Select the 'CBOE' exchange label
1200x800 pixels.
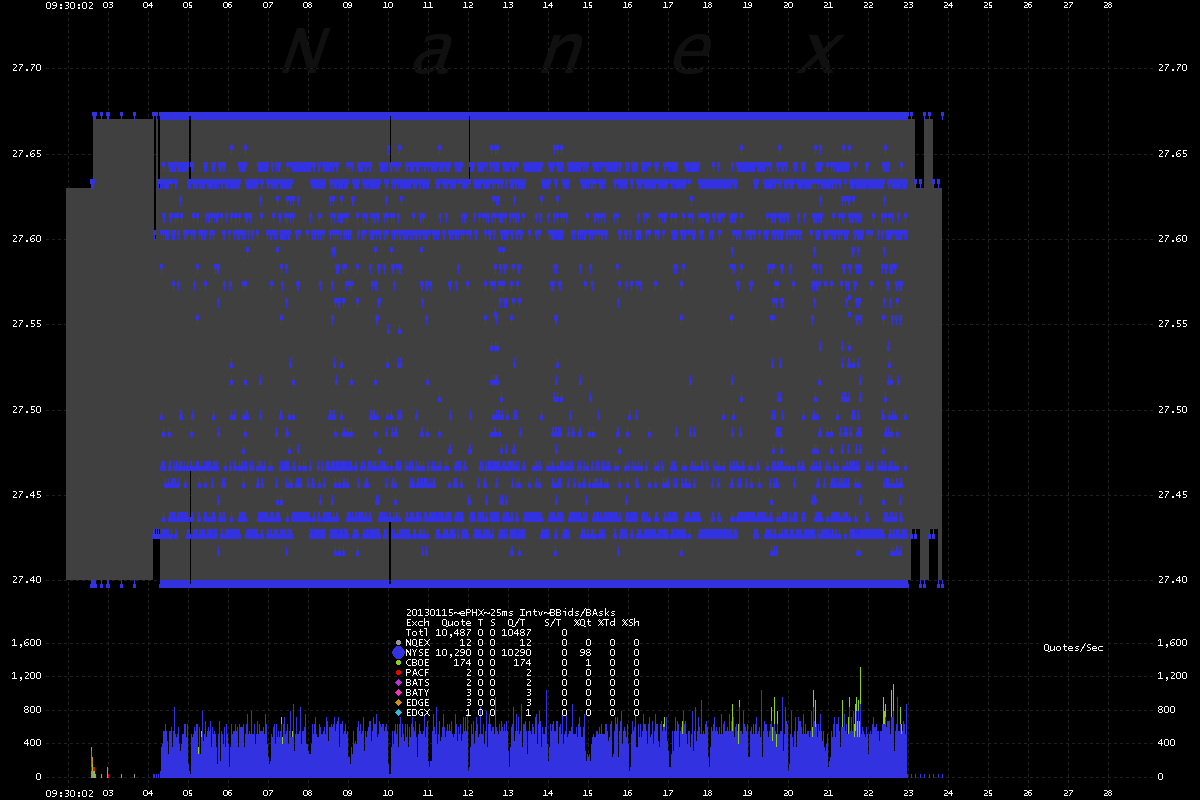coord(418,662)
